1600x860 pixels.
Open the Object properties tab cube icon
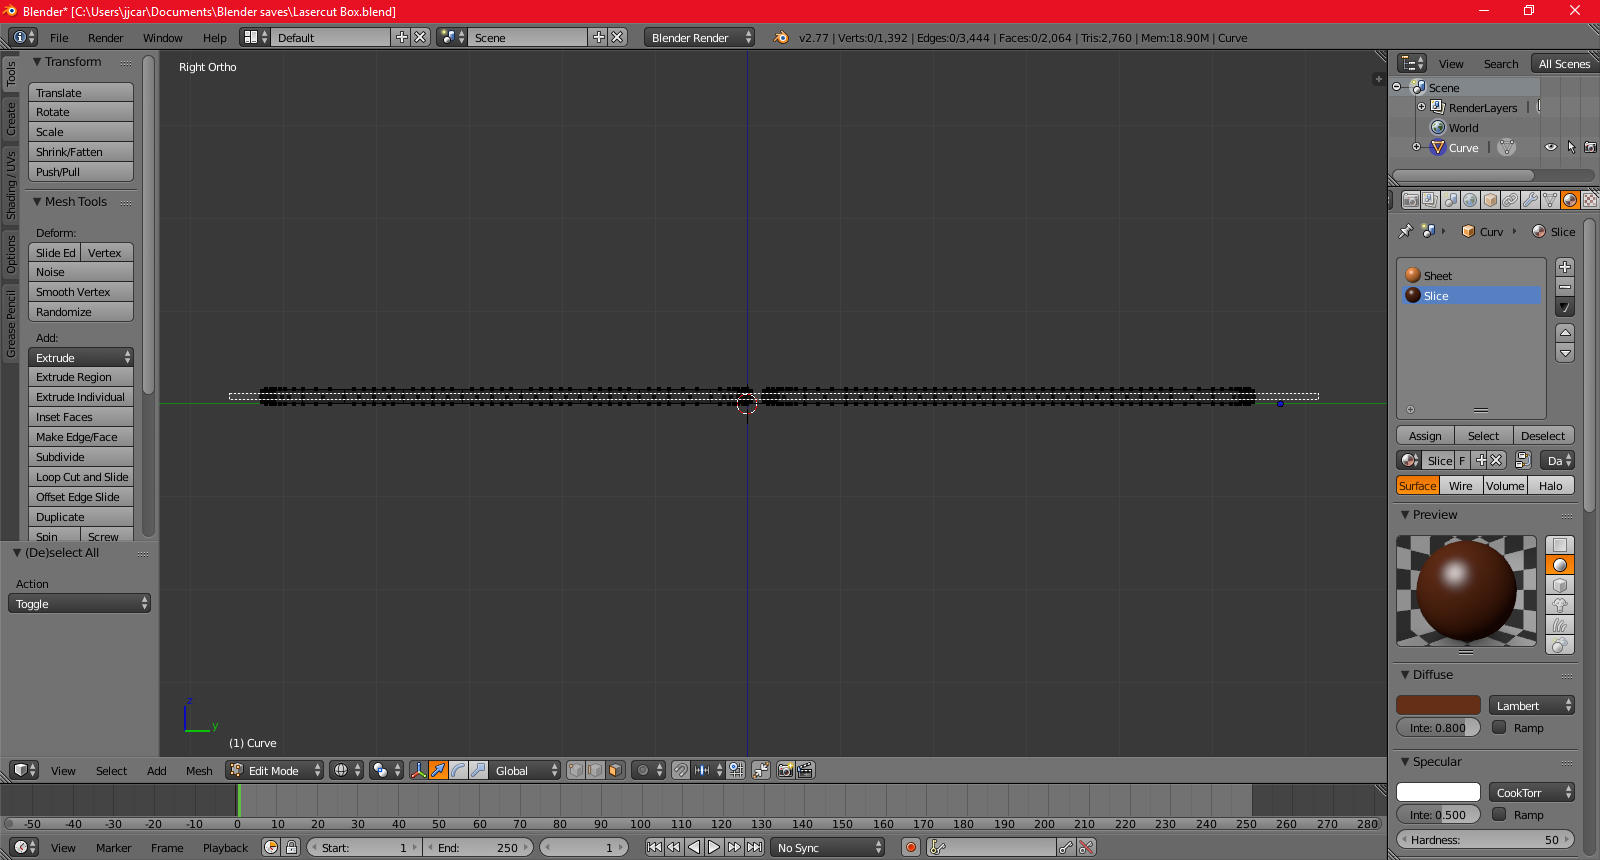[x=1490, y=200]
